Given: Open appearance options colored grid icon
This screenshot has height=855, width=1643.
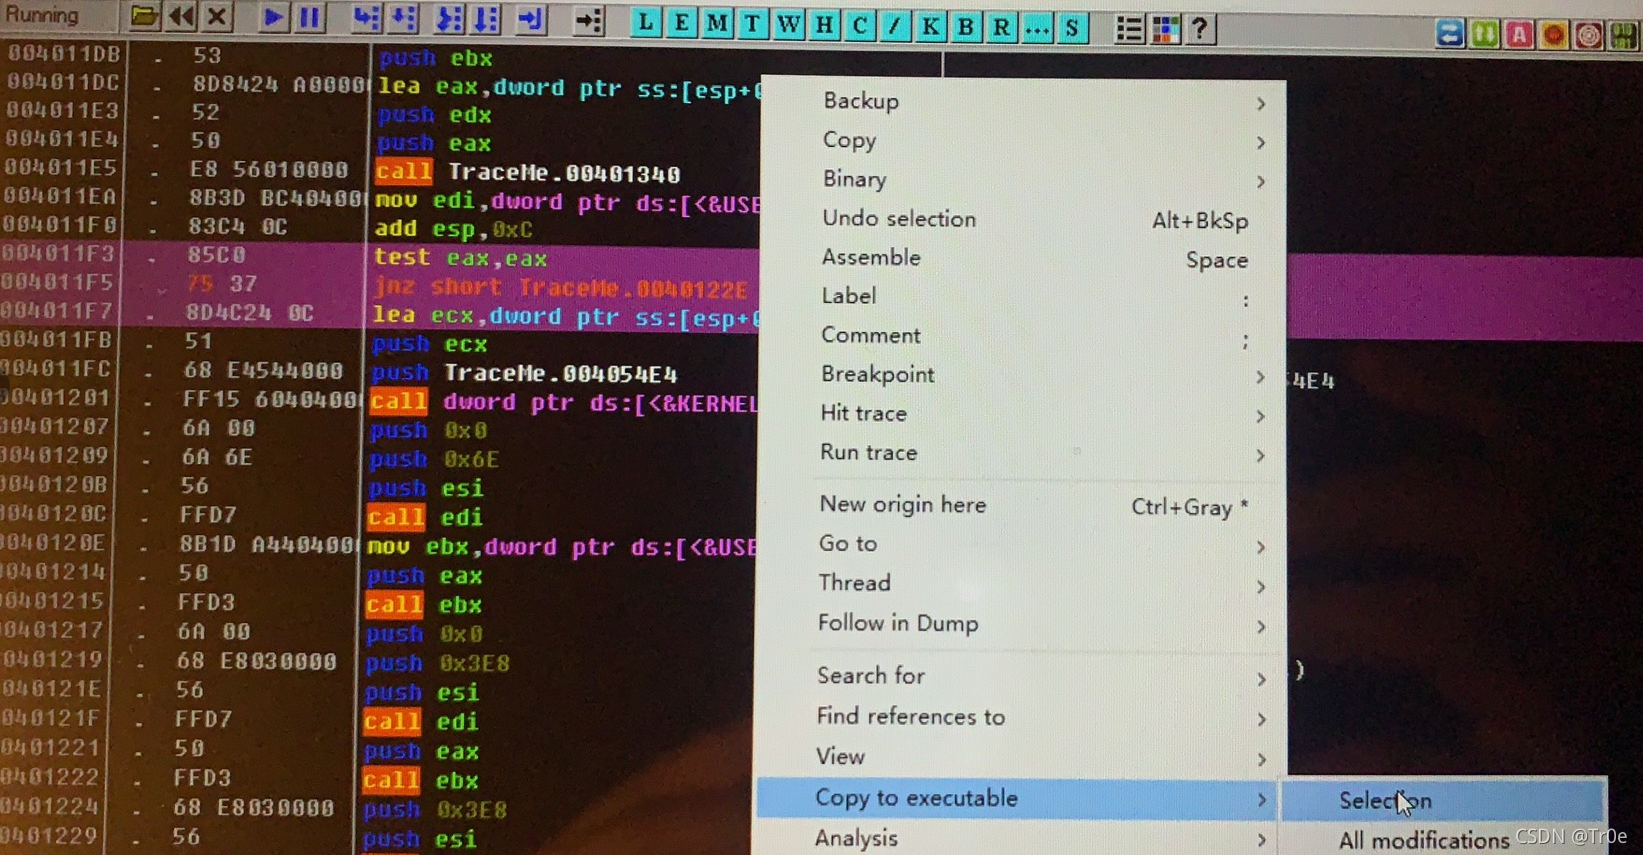Looking at the screenshot, I should pos(1165,29).
